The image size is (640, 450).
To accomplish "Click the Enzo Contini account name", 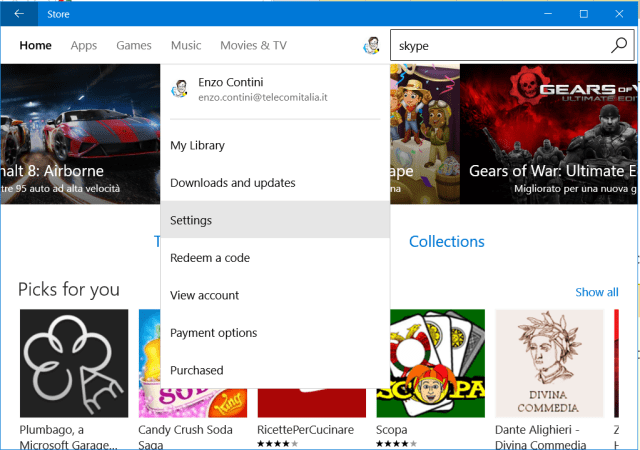I will click(x=231, y=82).
